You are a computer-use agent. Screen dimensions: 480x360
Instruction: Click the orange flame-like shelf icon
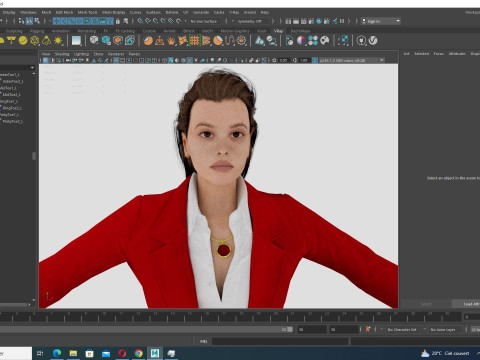tap(171, 41)
